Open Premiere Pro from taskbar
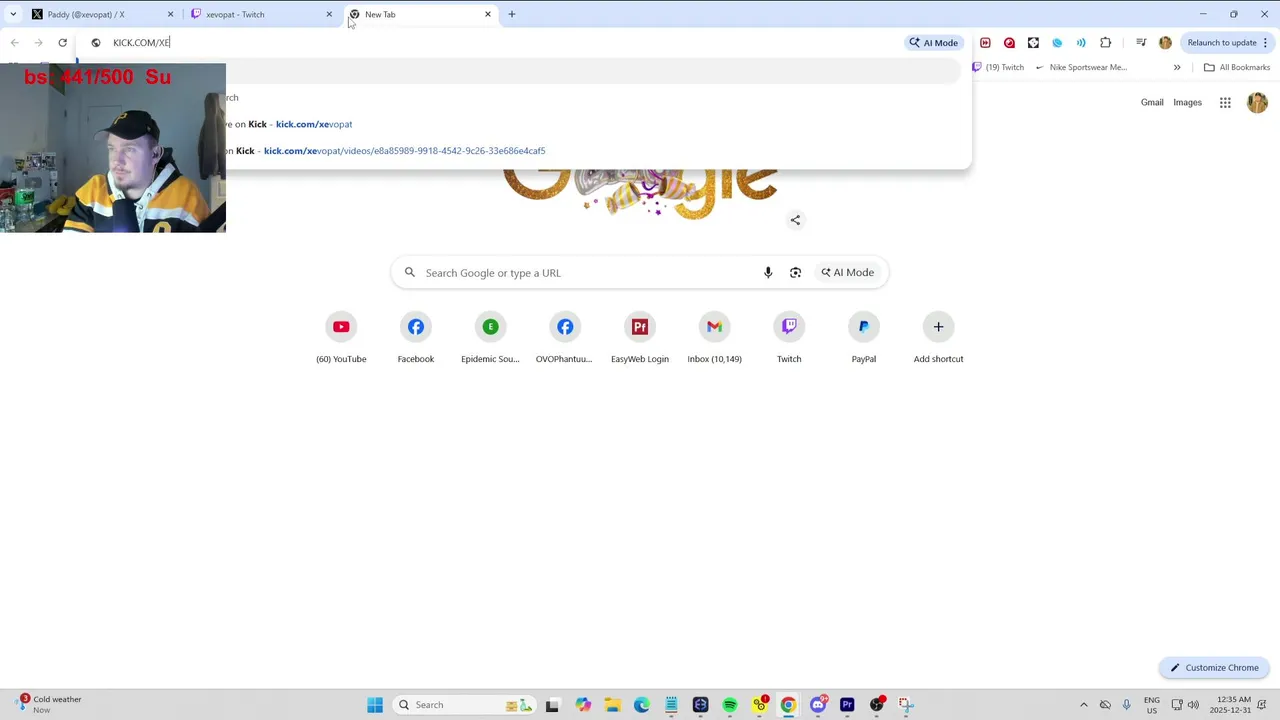The height and width of the screenshot is (720, 1280). tap(847, 705)
